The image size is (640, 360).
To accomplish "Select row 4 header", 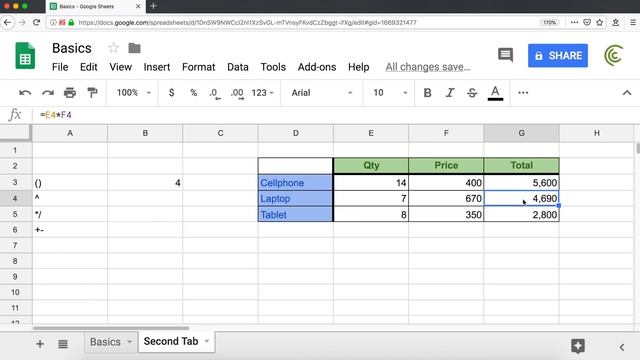I will tap(15, 199).
